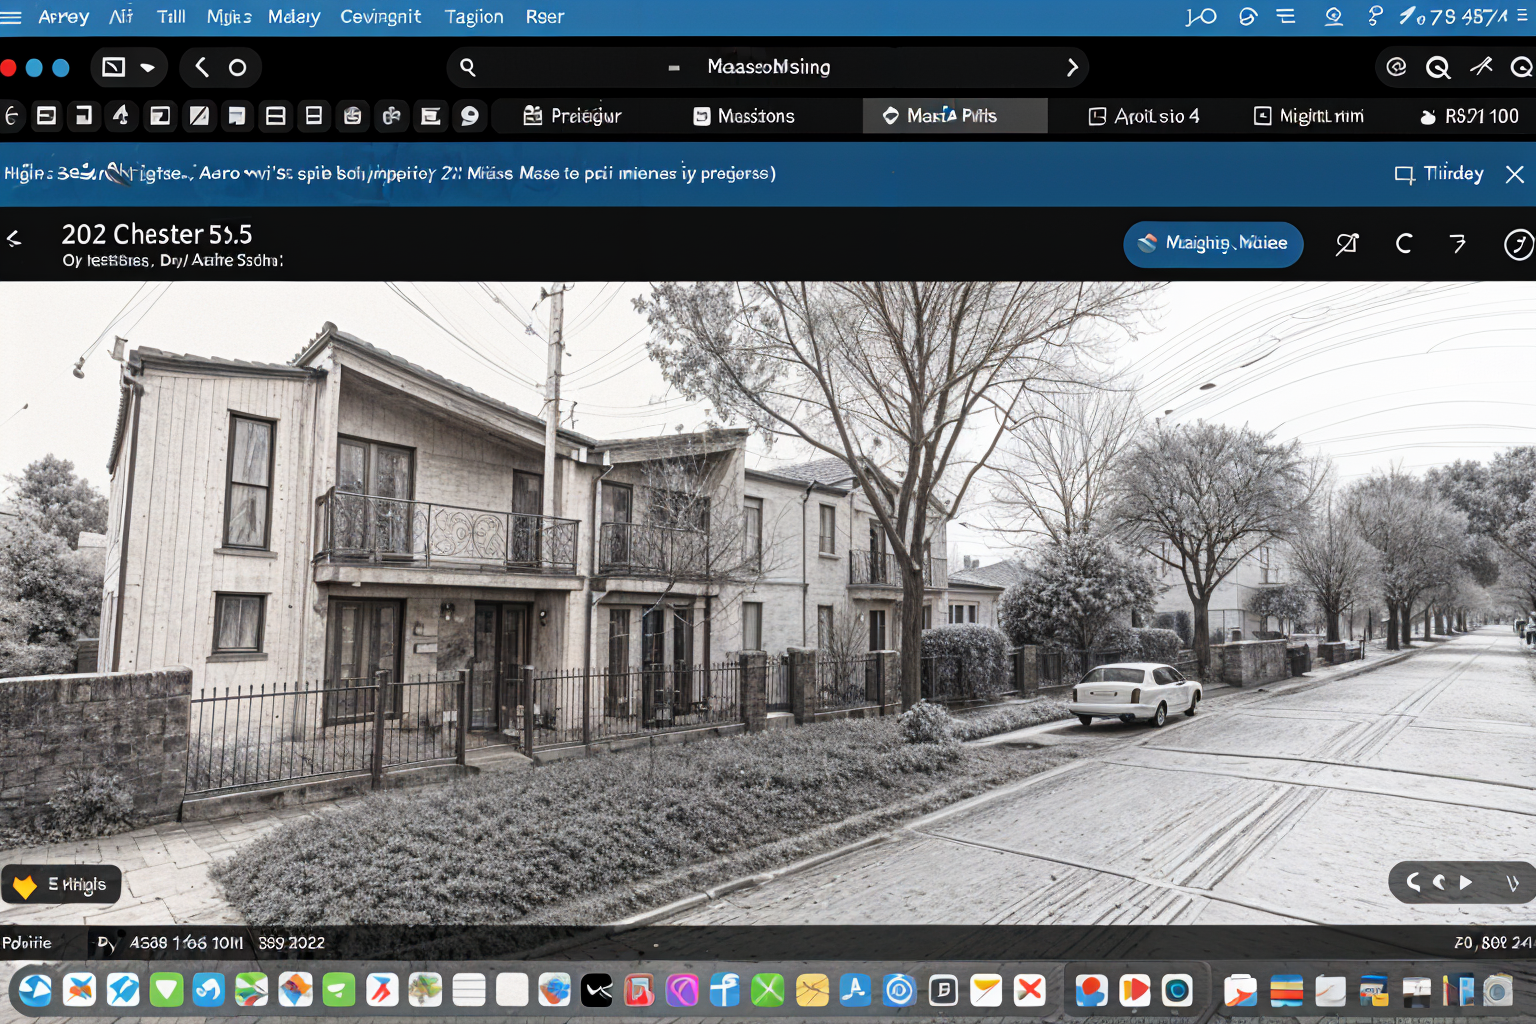Dismiss the blue notification banner
Viewport: 1536px width, 1024px height.
click(1514, 174)
